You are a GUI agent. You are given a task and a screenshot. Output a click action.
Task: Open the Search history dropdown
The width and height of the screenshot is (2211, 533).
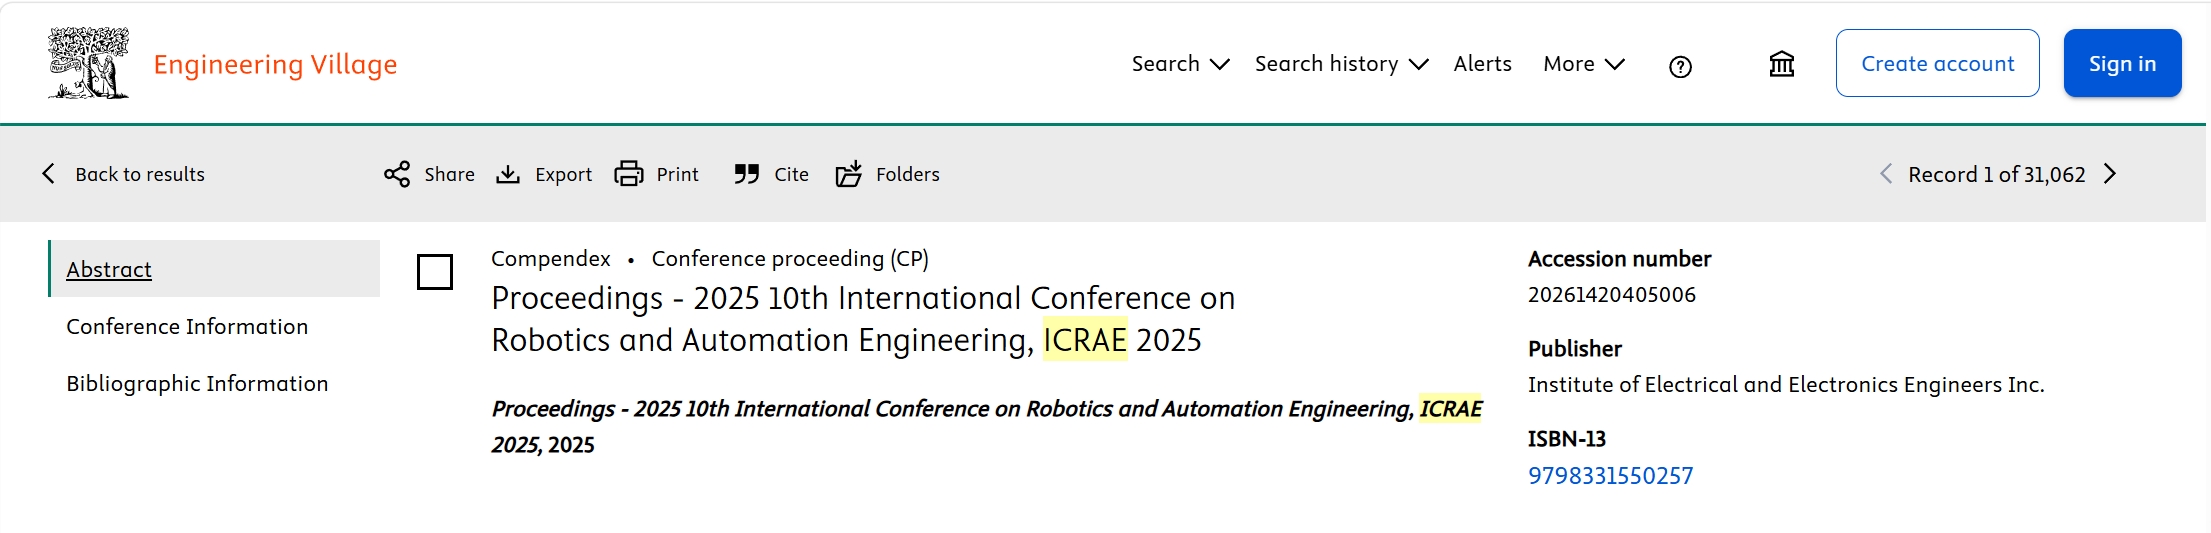(1341, 64)
